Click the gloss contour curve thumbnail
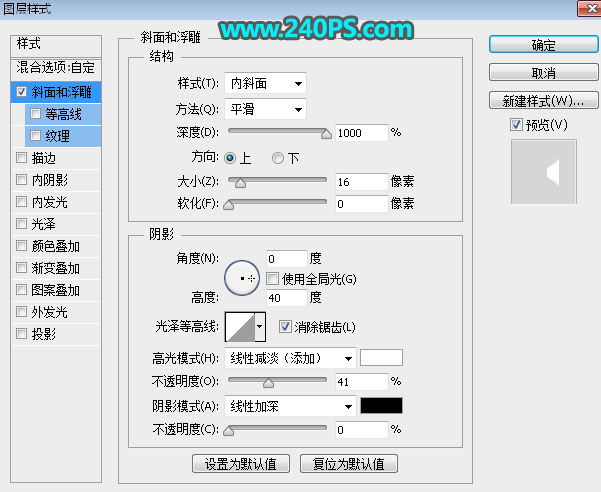601x492 pixels. [239, 326]
